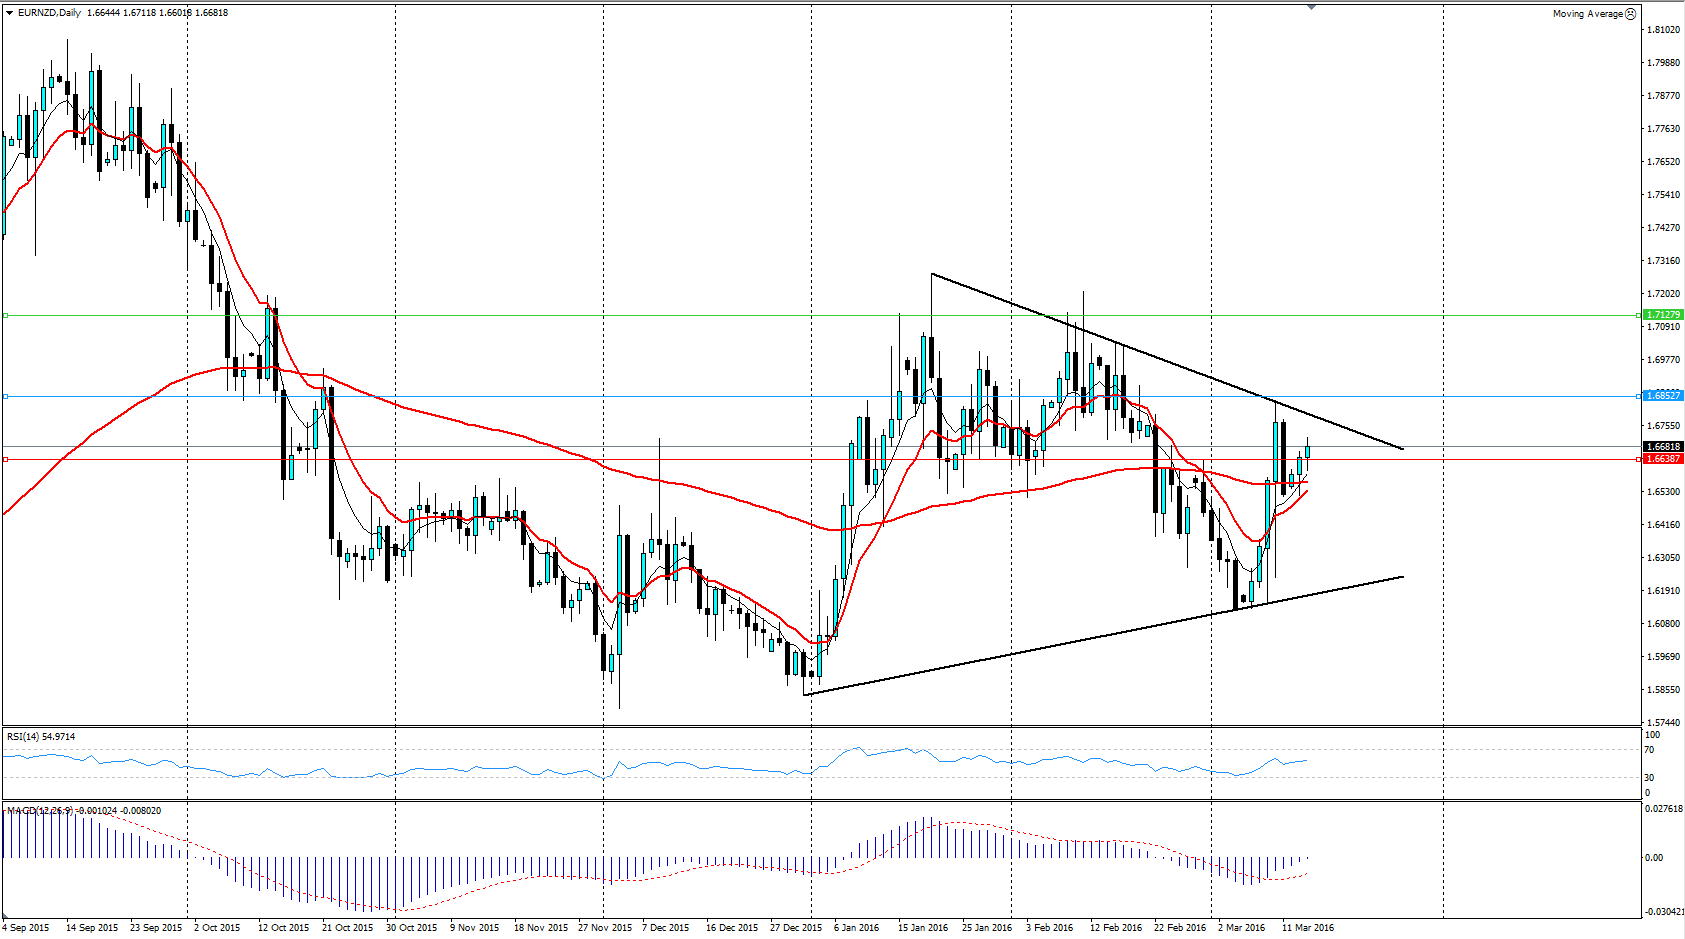Click the 1.69770 price scale value
Image resolution: width=1685 pixels, height=939 pixels.
1662,360
